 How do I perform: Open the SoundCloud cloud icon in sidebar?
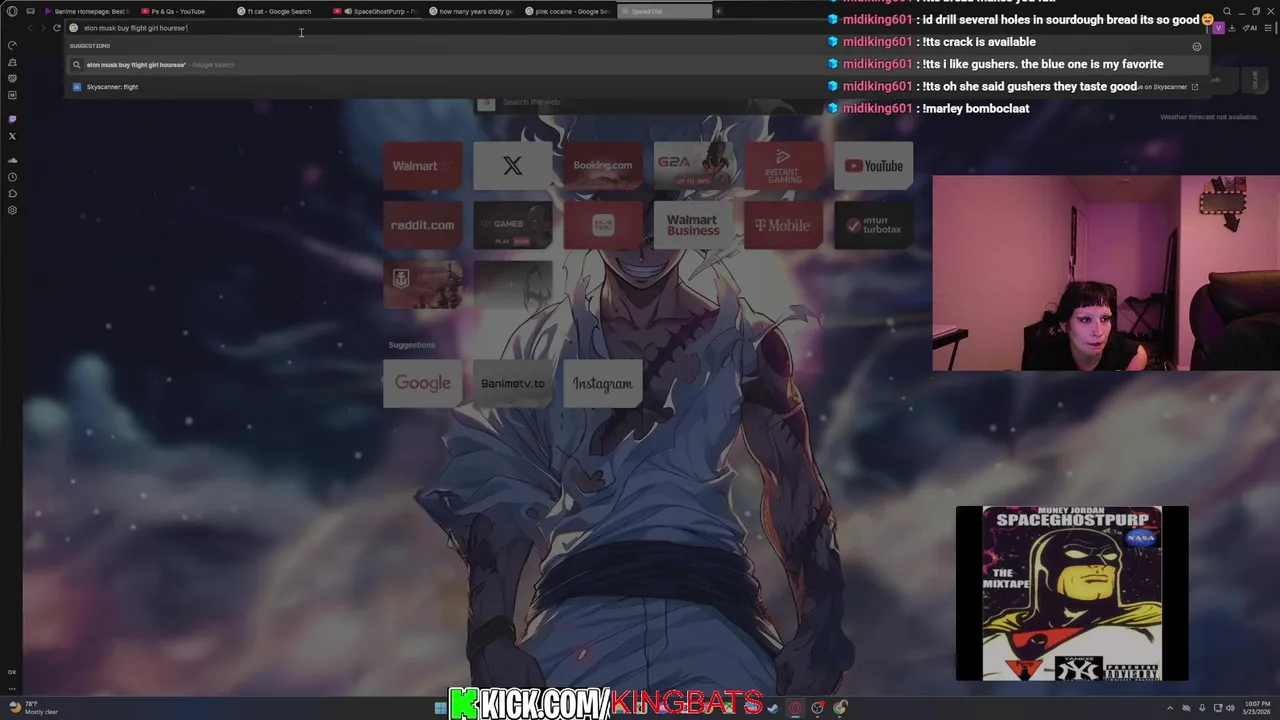tap(12, 160)
